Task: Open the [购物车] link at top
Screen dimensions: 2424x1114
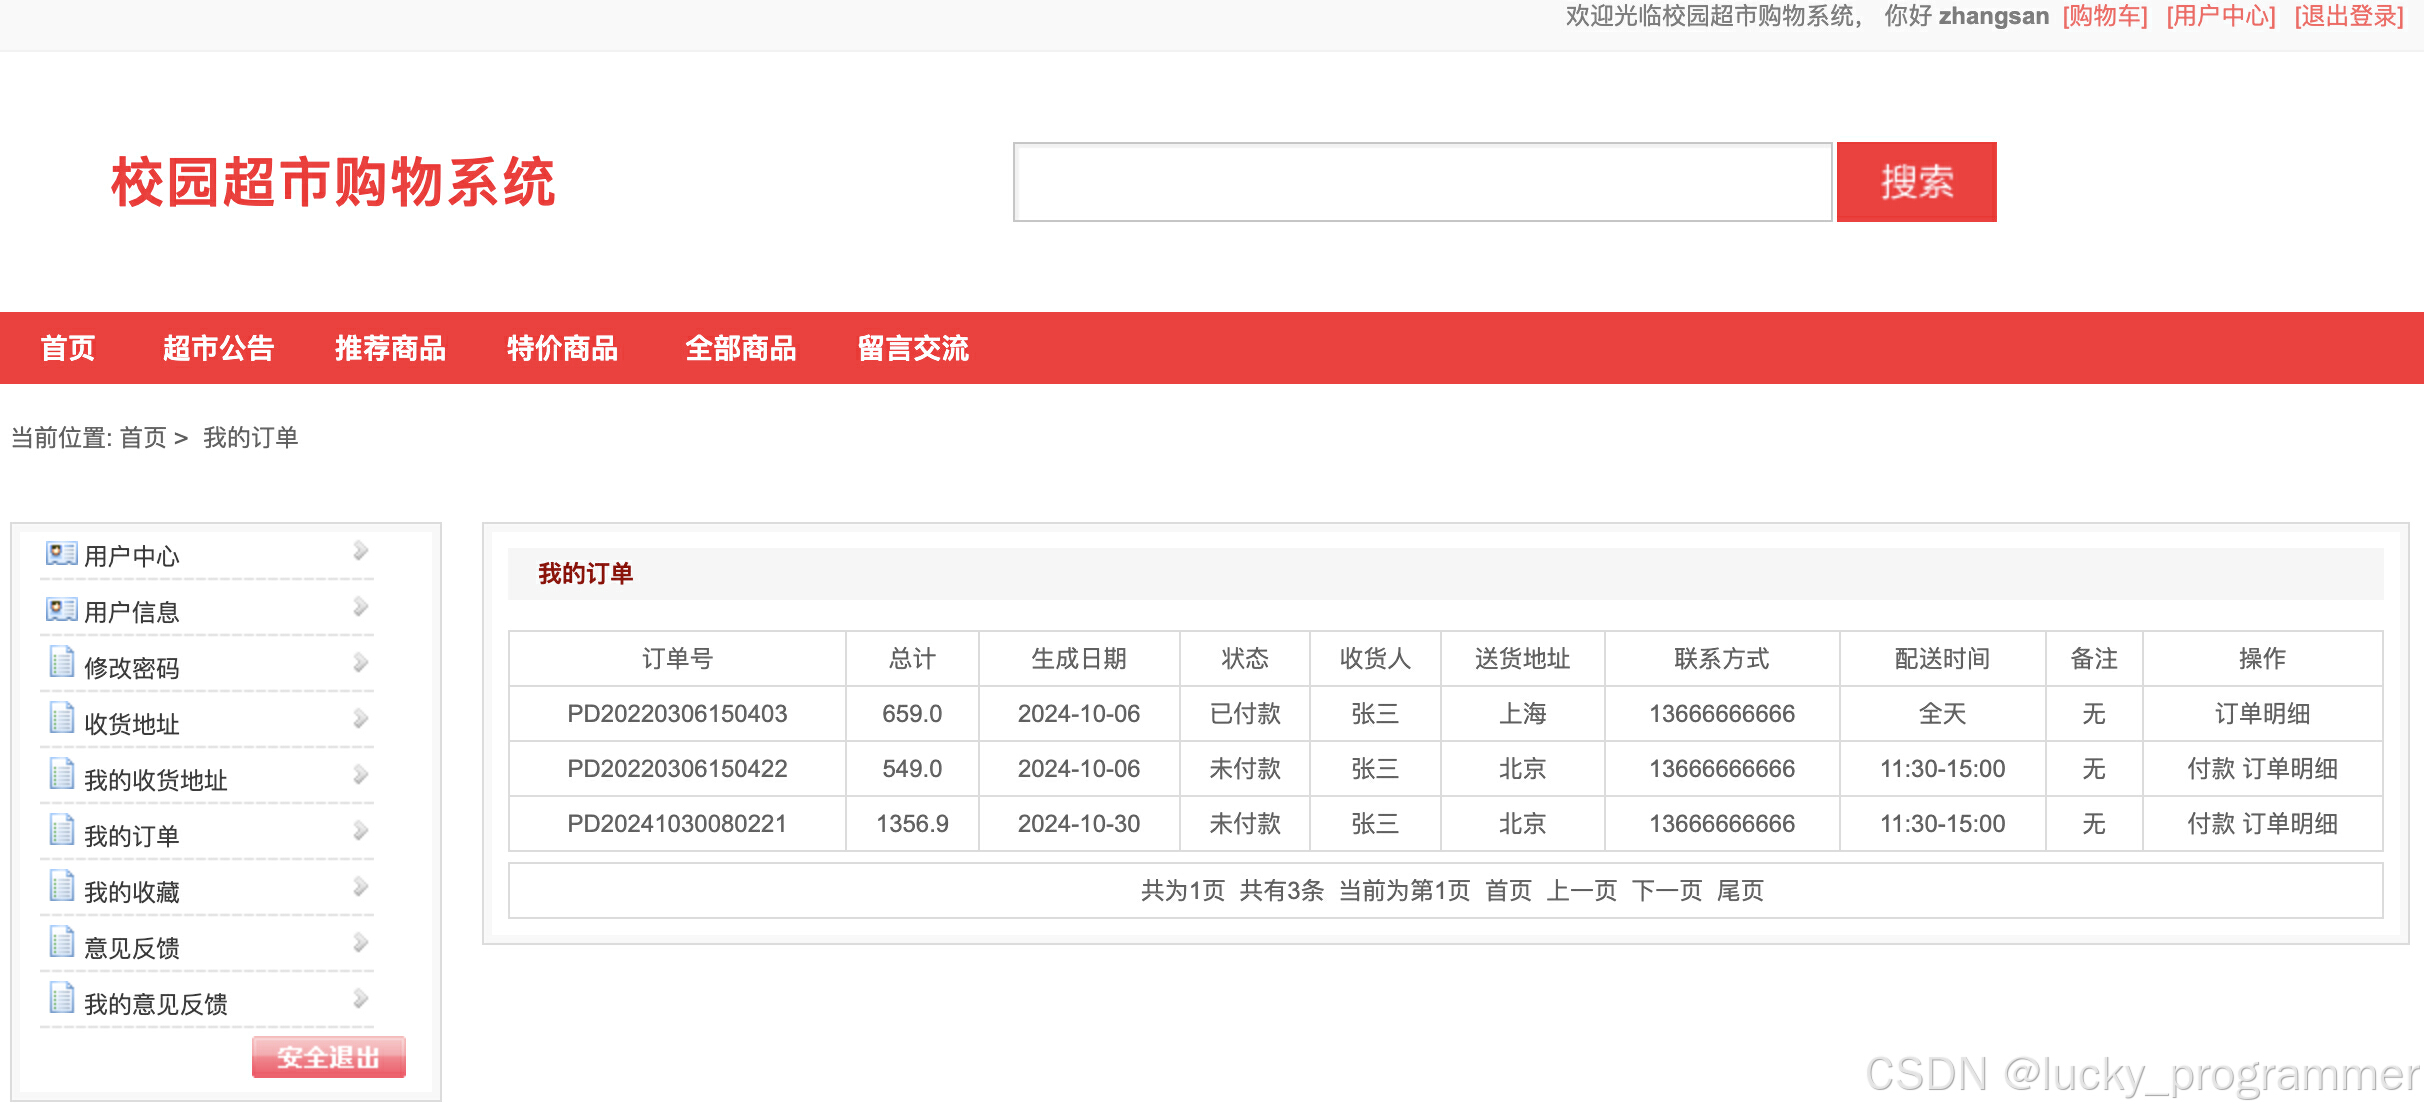Action: pos(2105,17)
